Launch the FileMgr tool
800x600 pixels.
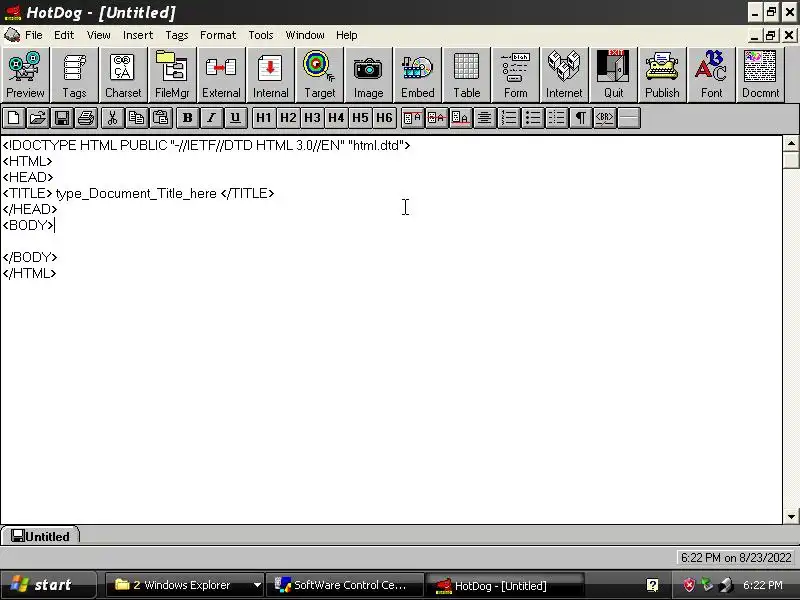tap(172, 75)
